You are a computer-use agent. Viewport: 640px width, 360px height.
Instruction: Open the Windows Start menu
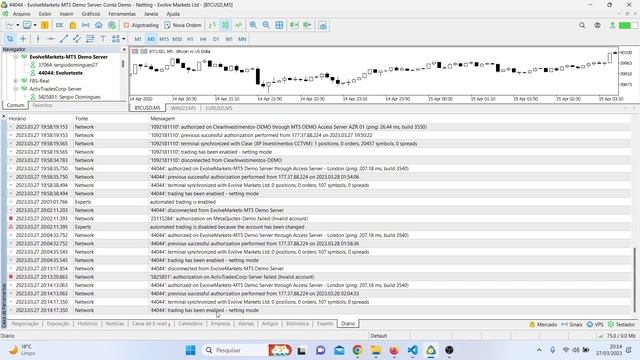click(190, 350)
